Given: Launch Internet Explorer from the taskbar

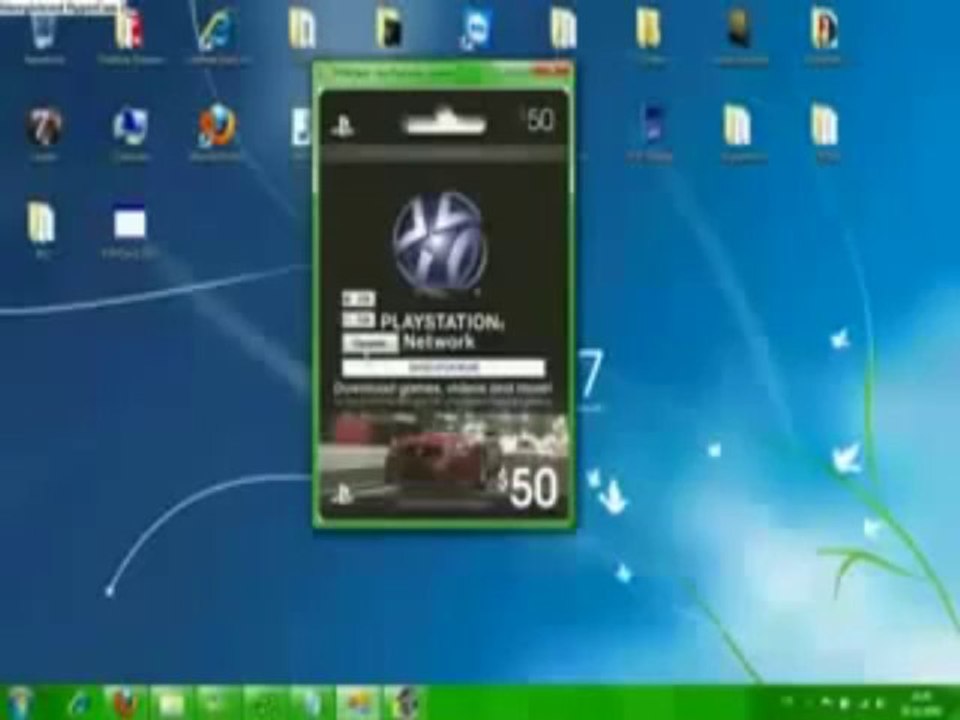Looking at the screenshot, I should 80,703.
